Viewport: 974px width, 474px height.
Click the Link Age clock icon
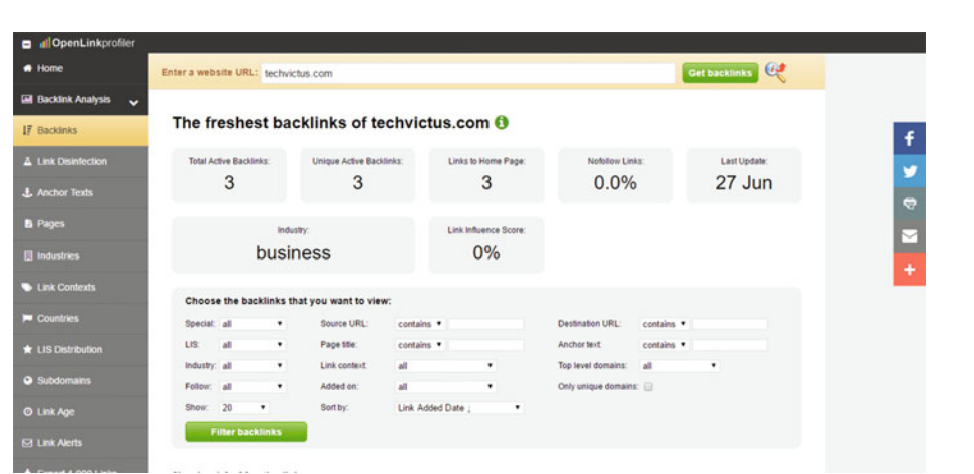click(x=27, y=412)
